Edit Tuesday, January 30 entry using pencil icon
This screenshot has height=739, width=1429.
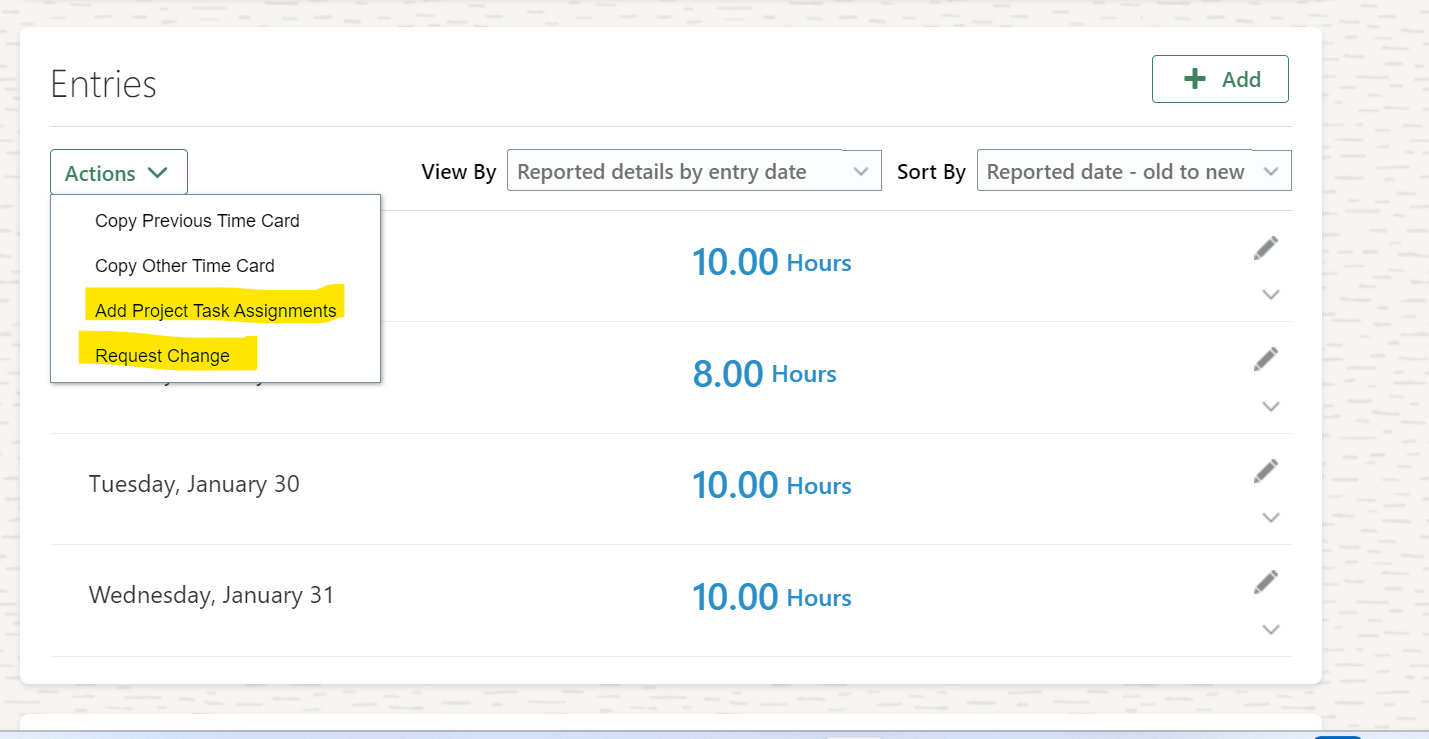1265,470
